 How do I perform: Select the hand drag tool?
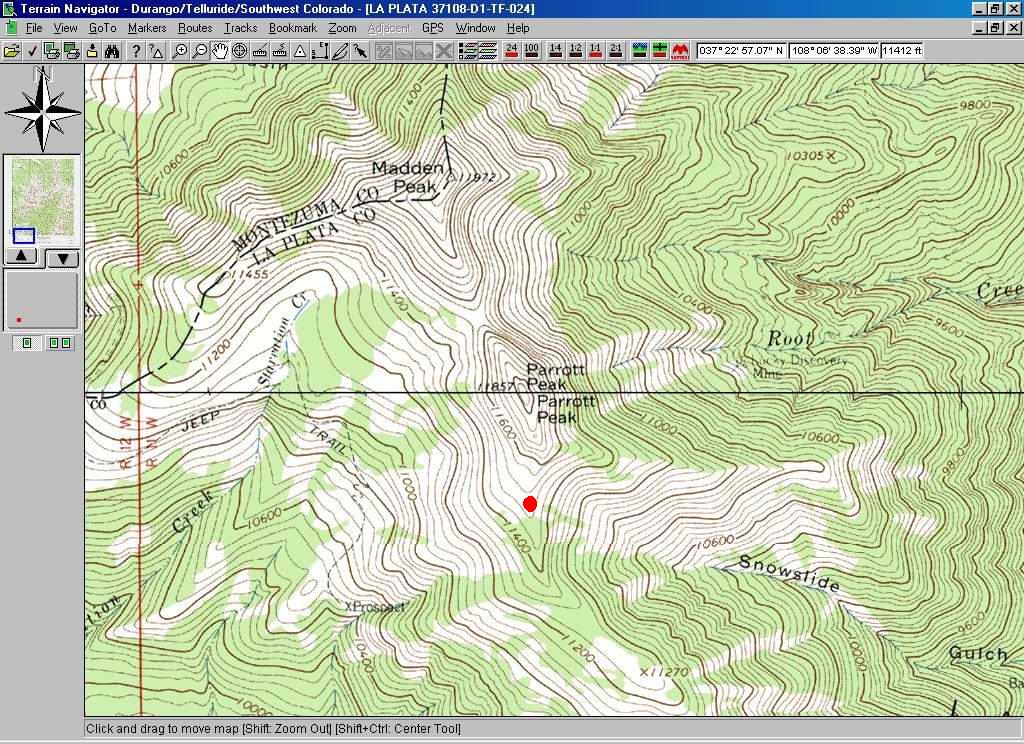click(219, 51)
